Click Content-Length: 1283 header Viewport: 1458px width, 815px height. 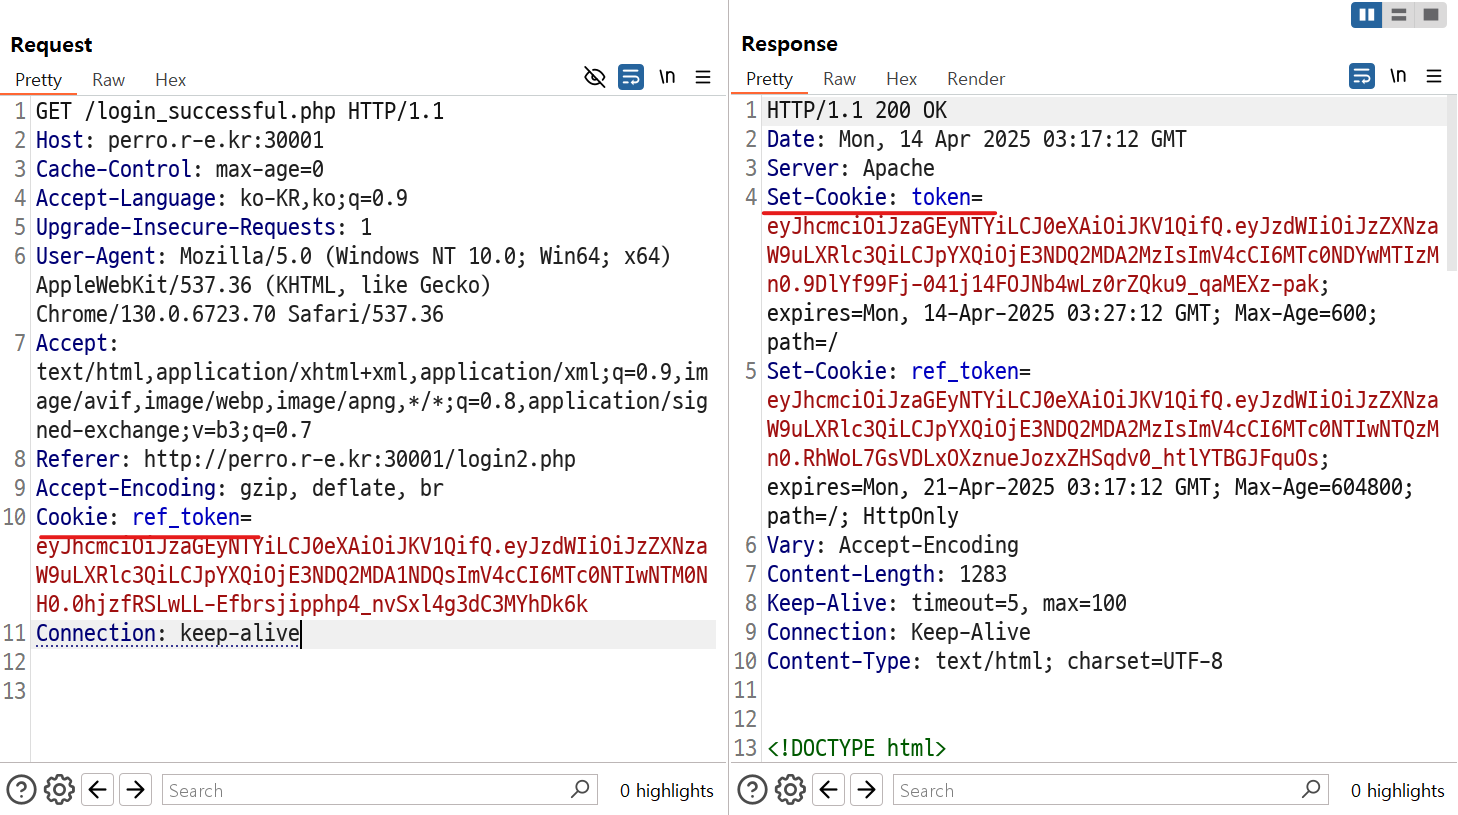887,574
